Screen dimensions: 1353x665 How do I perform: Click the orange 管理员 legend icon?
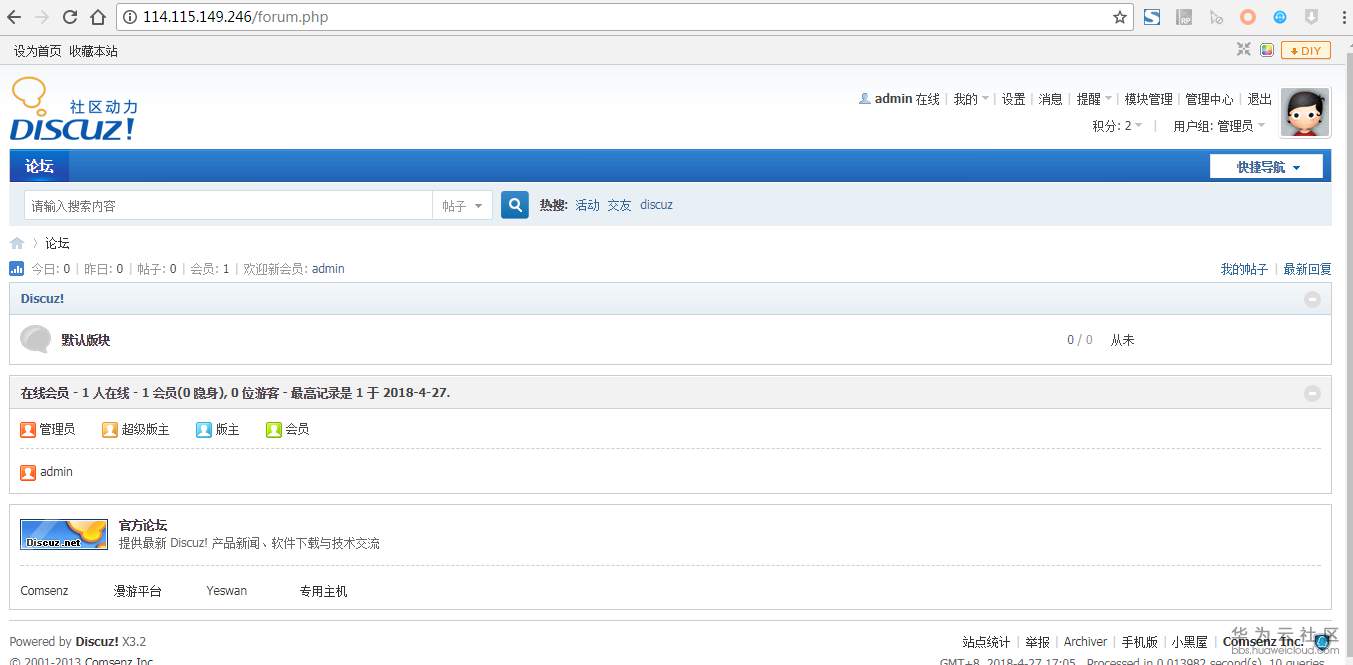[28, 429]
